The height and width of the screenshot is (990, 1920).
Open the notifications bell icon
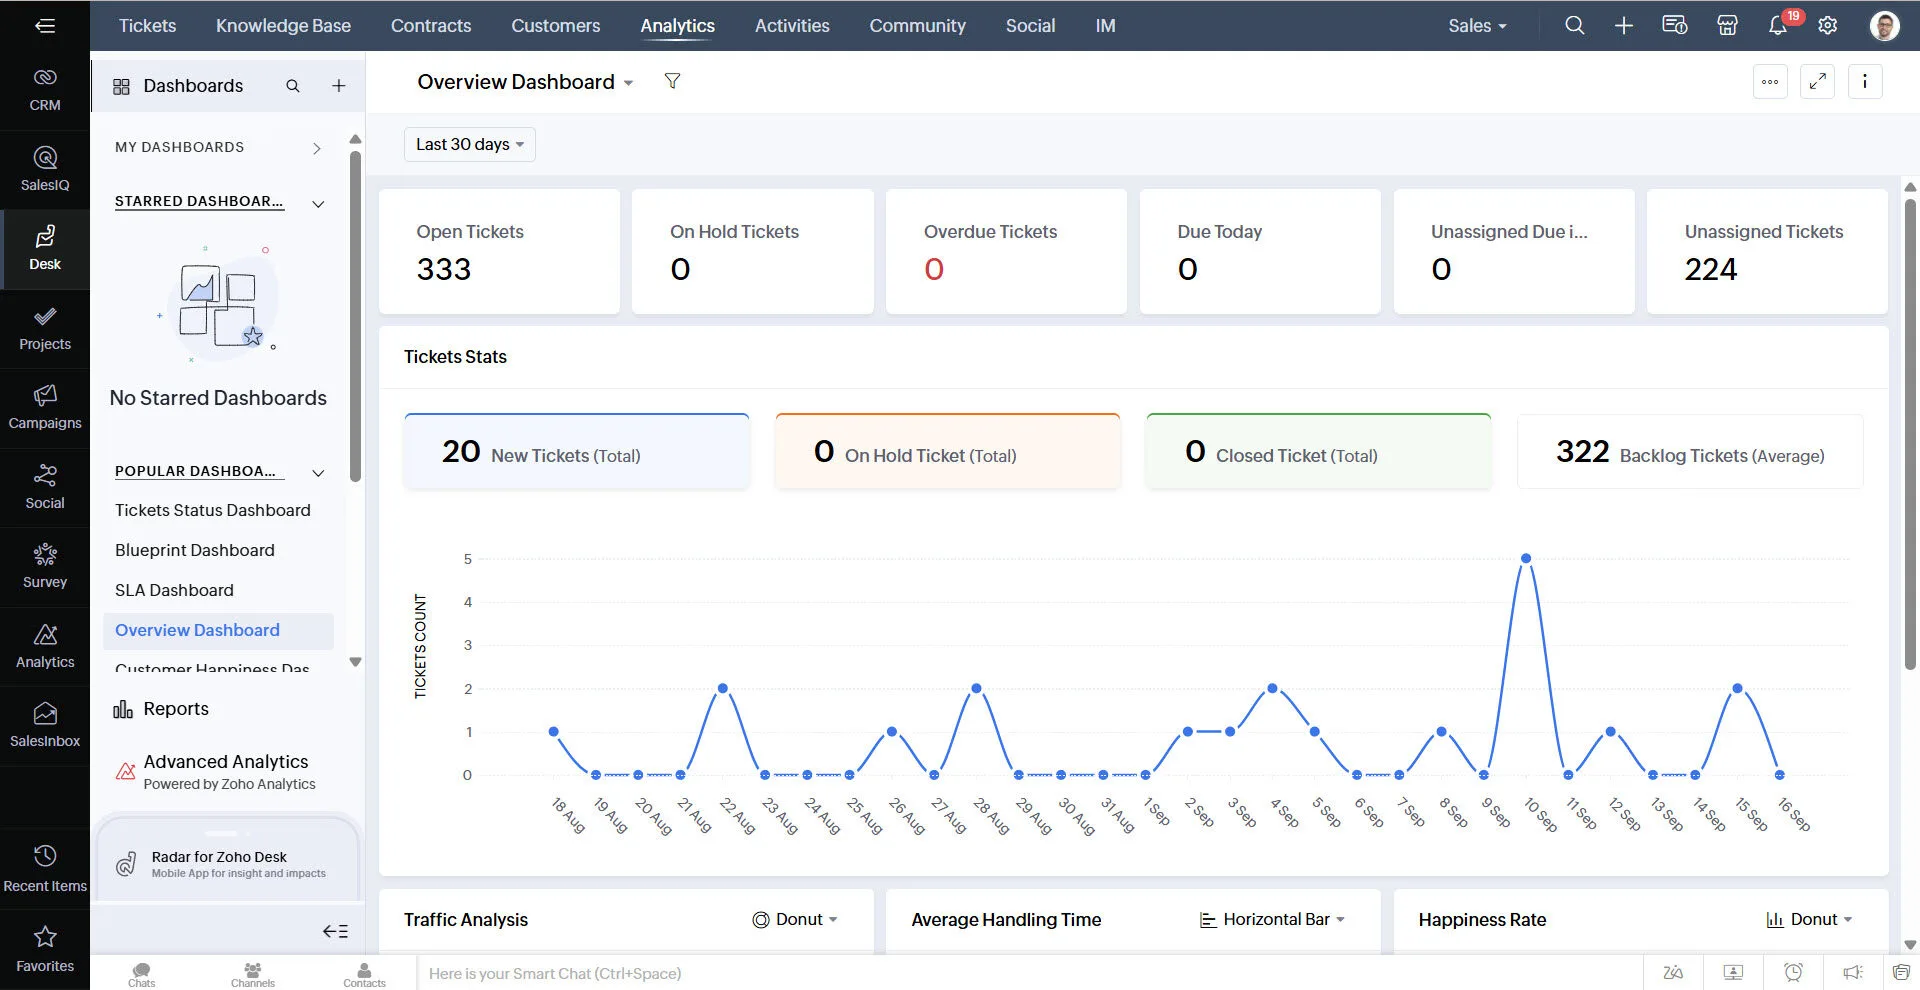click(x=1778, y=26)
